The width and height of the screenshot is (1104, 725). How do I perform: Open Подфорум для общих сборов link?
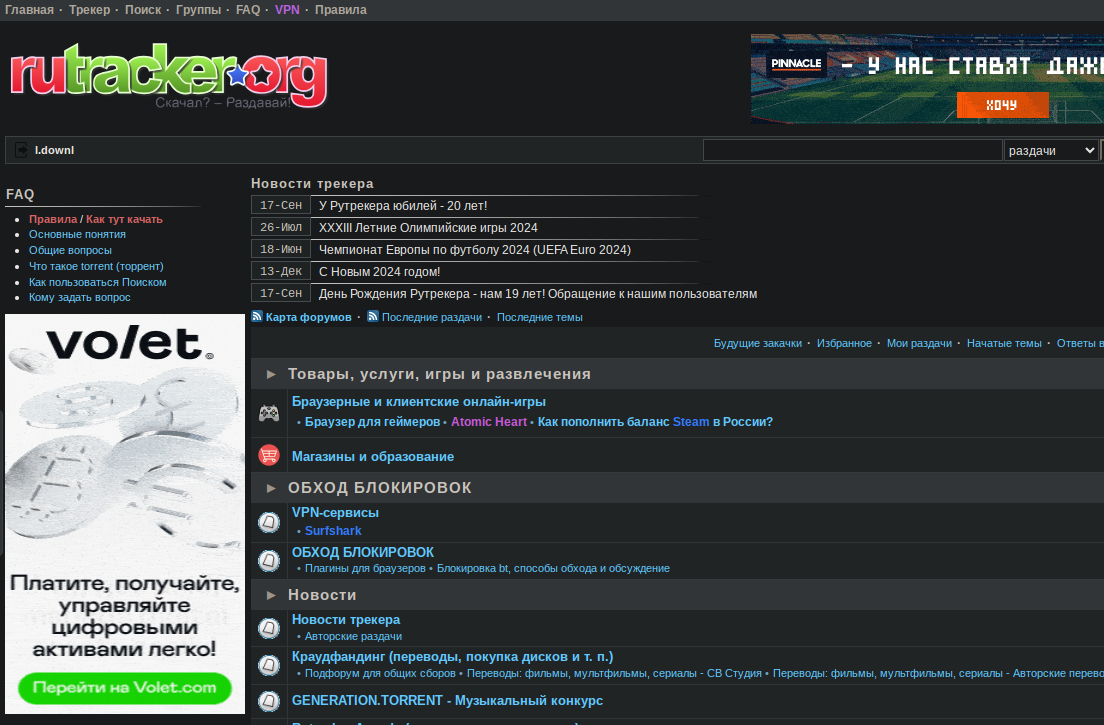(380, 674)
